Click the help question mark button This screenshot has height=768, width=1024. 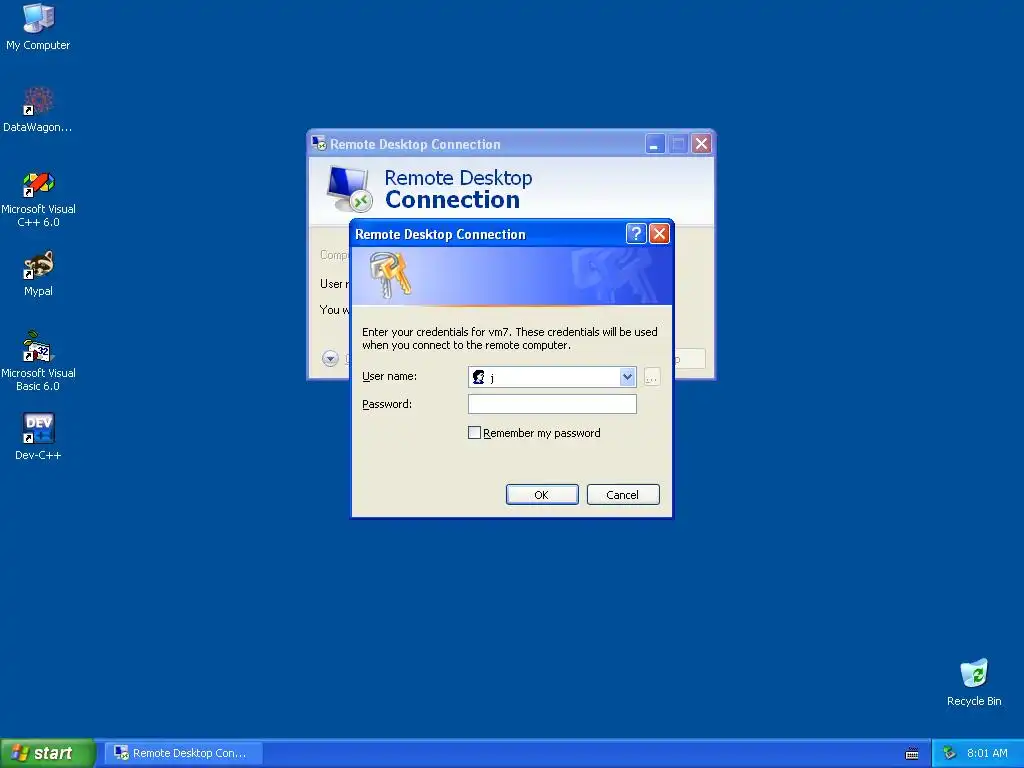[x=636, y=234]
